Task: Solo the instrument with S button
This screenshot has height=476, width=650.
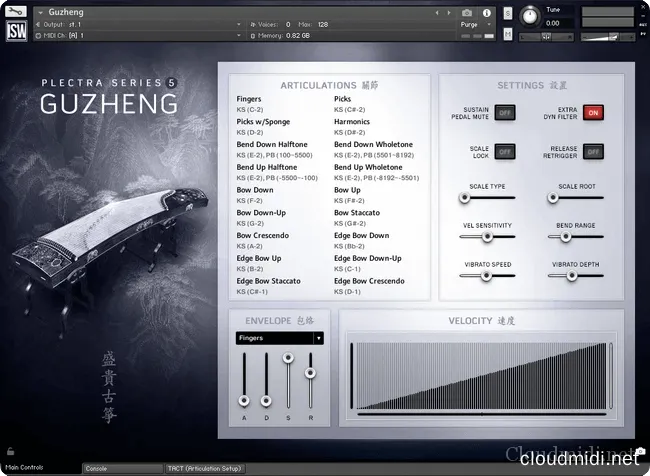Action: click(508, 13)
